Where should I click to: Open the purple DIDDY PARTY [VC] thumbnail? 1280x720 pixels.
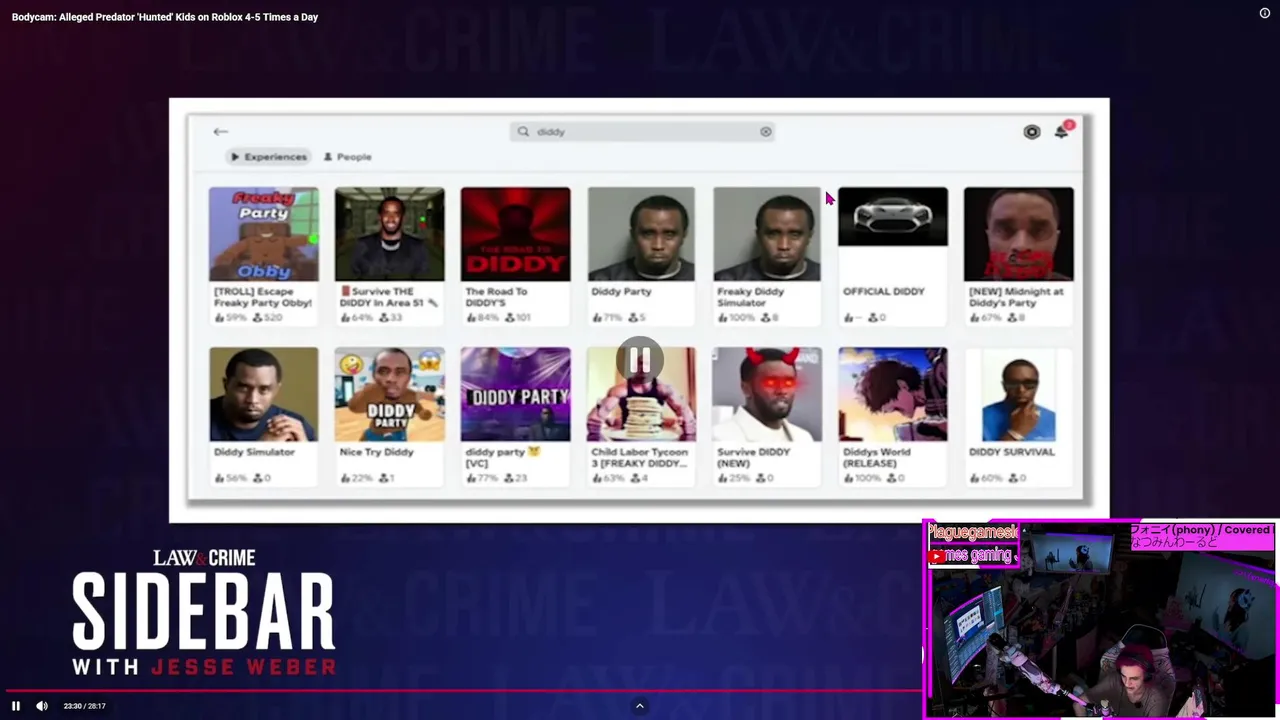click(516, 394)
